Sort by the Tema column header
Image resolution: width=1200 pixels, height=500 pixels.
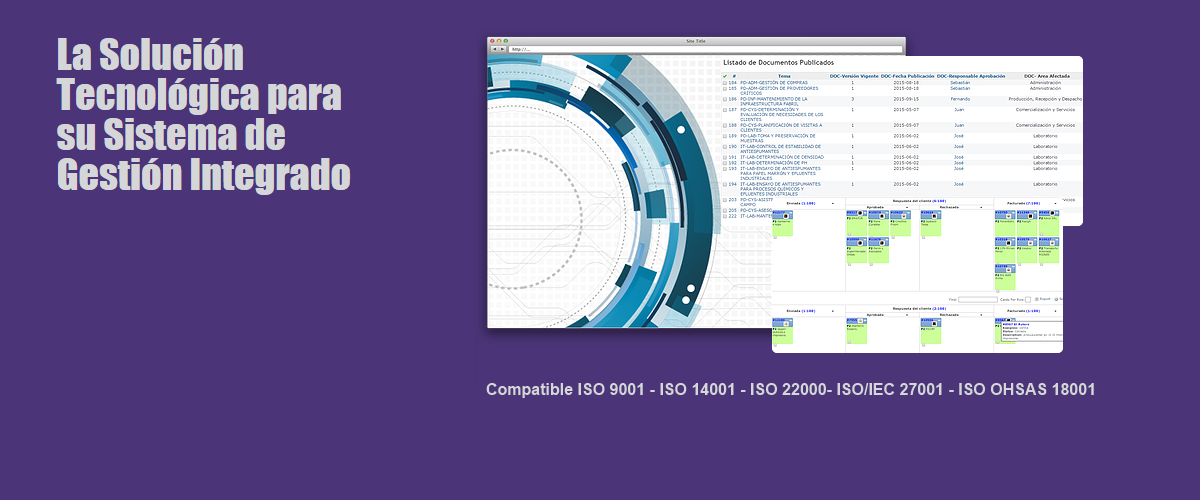[784, 76]
